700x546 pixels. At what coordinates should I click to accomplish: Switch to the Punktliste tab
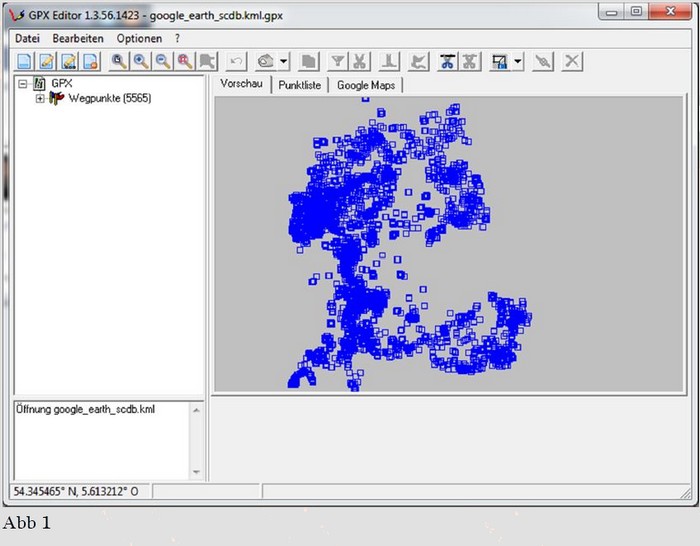[x=300, y=85]
